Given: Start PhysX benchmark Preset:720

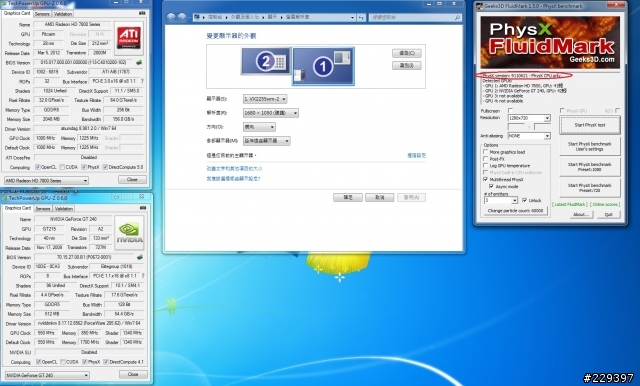Looking at the screenshot, I should click(590, 187).
